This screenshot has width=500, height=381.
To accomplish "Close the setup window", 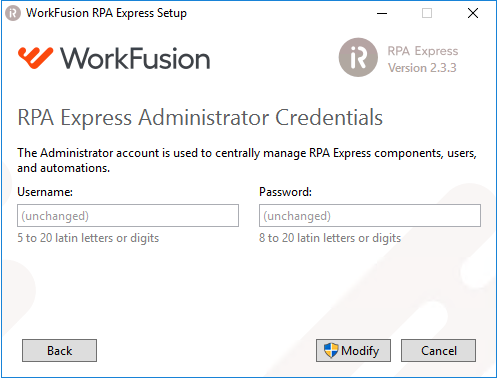I will point(473,13).
